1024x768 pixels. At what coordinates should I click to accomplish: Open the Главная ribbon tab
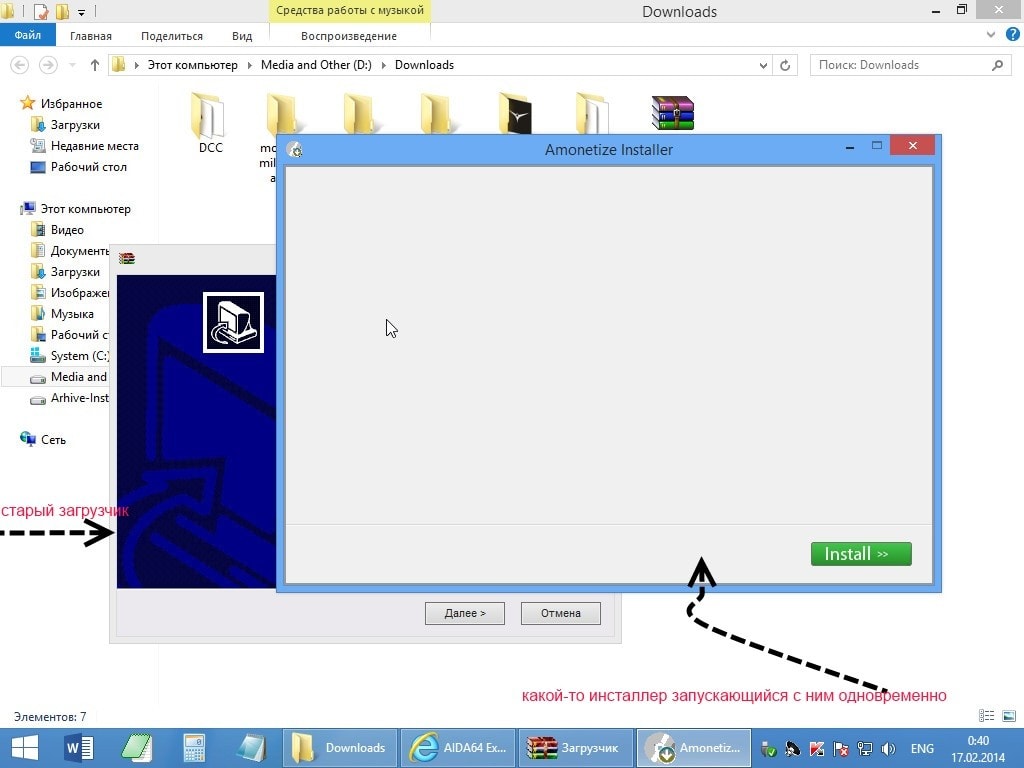pos(91,36)
